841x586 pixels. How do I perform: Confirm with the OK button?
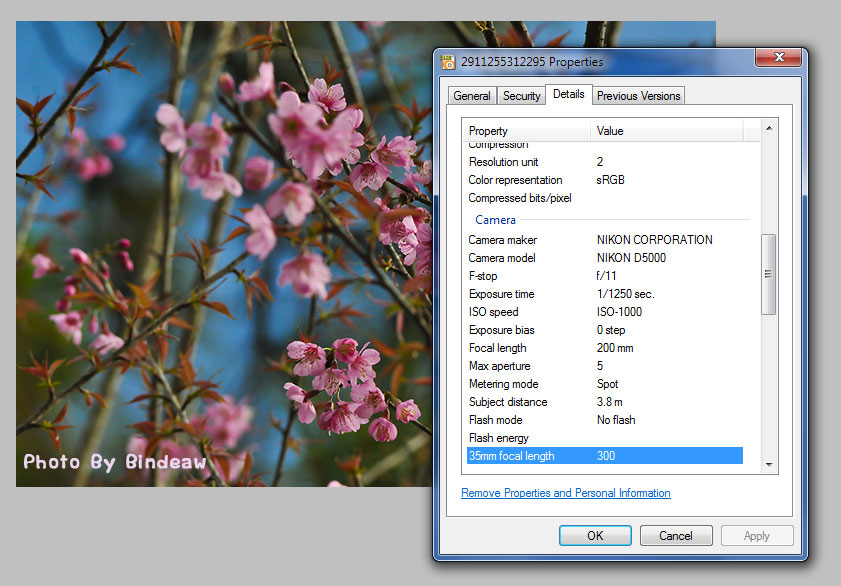[595, 535]
